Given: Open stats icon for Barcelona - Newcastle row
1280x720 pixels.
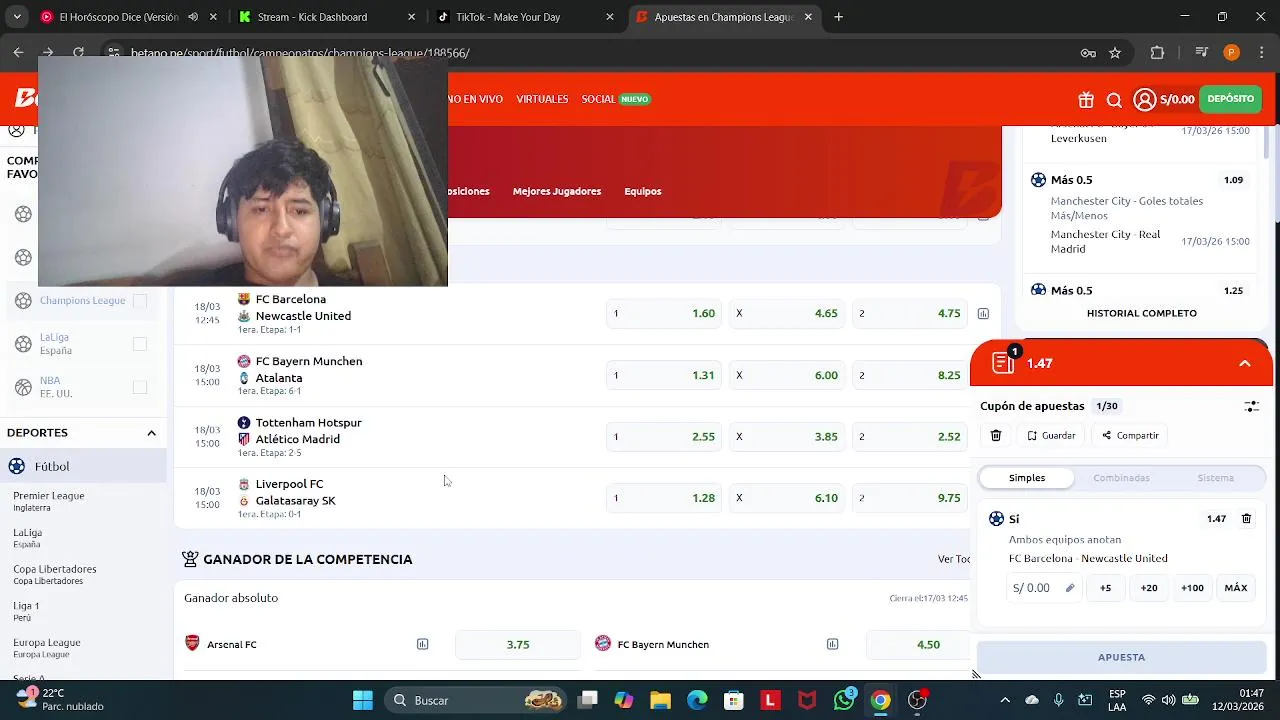Looking at the screenshot, I should point(983,314).
